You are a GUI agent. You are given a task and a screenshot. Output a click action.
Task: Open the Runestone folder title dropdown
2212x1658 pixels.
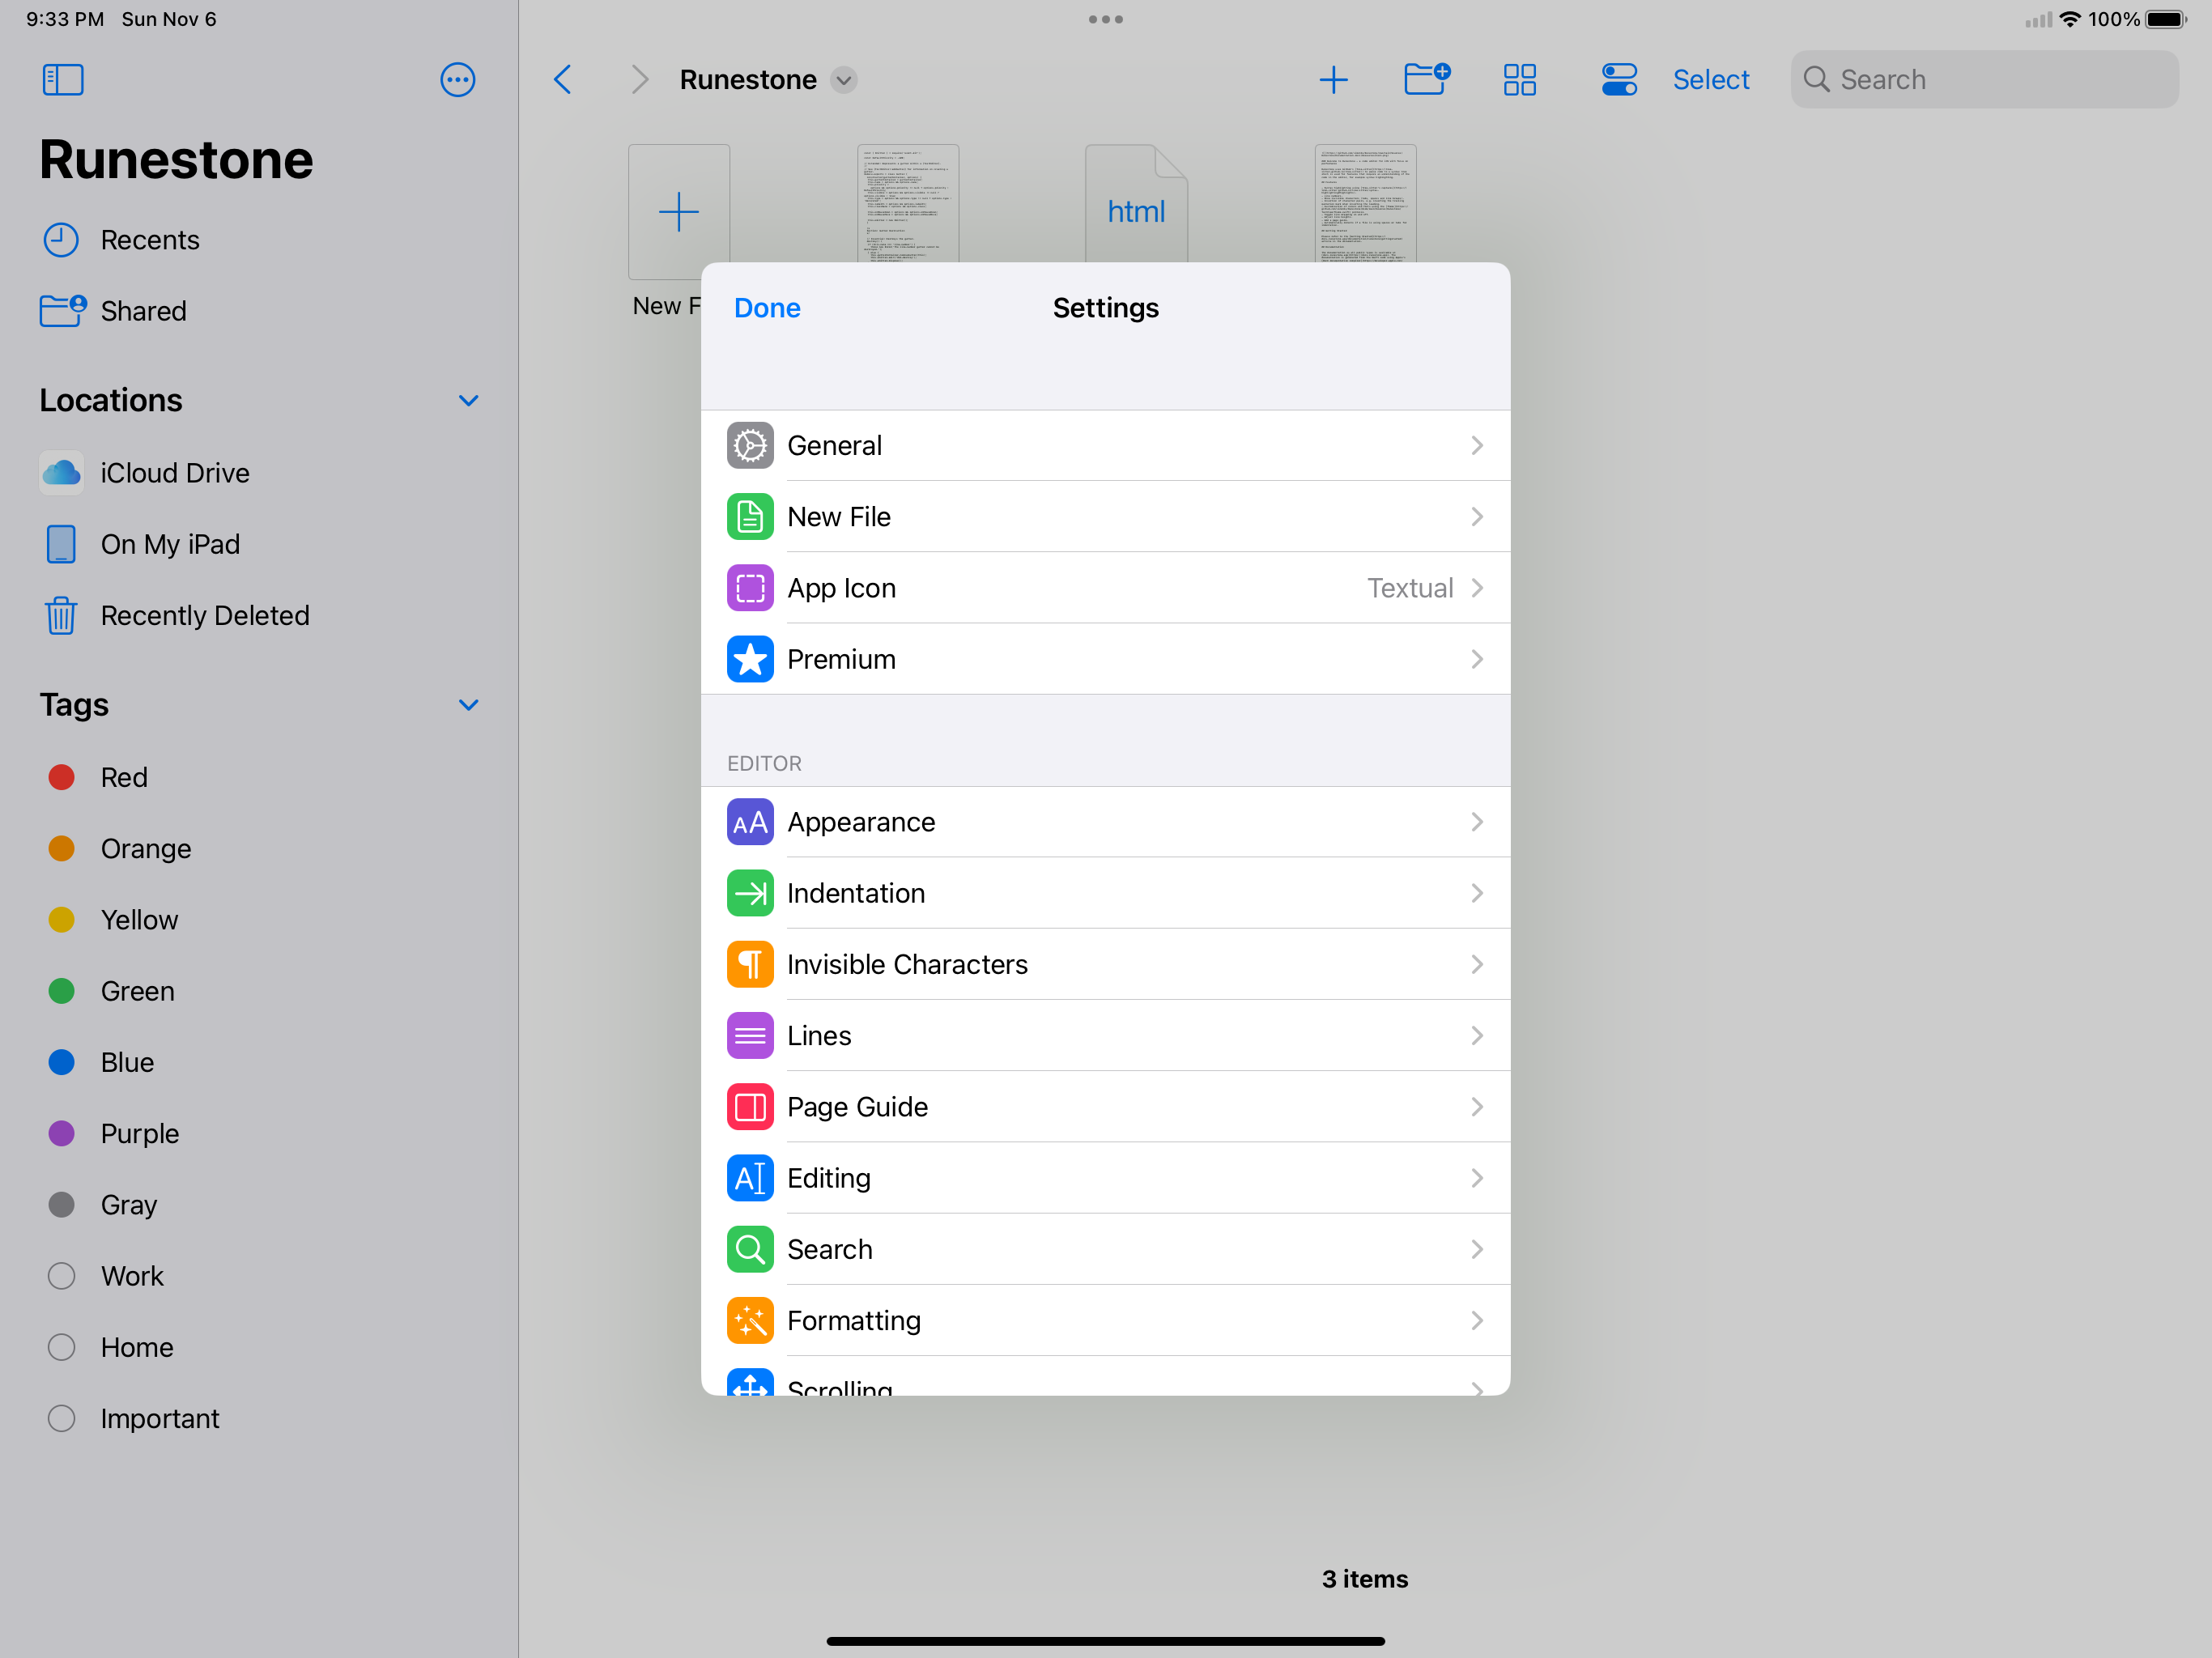coord(844,80)
